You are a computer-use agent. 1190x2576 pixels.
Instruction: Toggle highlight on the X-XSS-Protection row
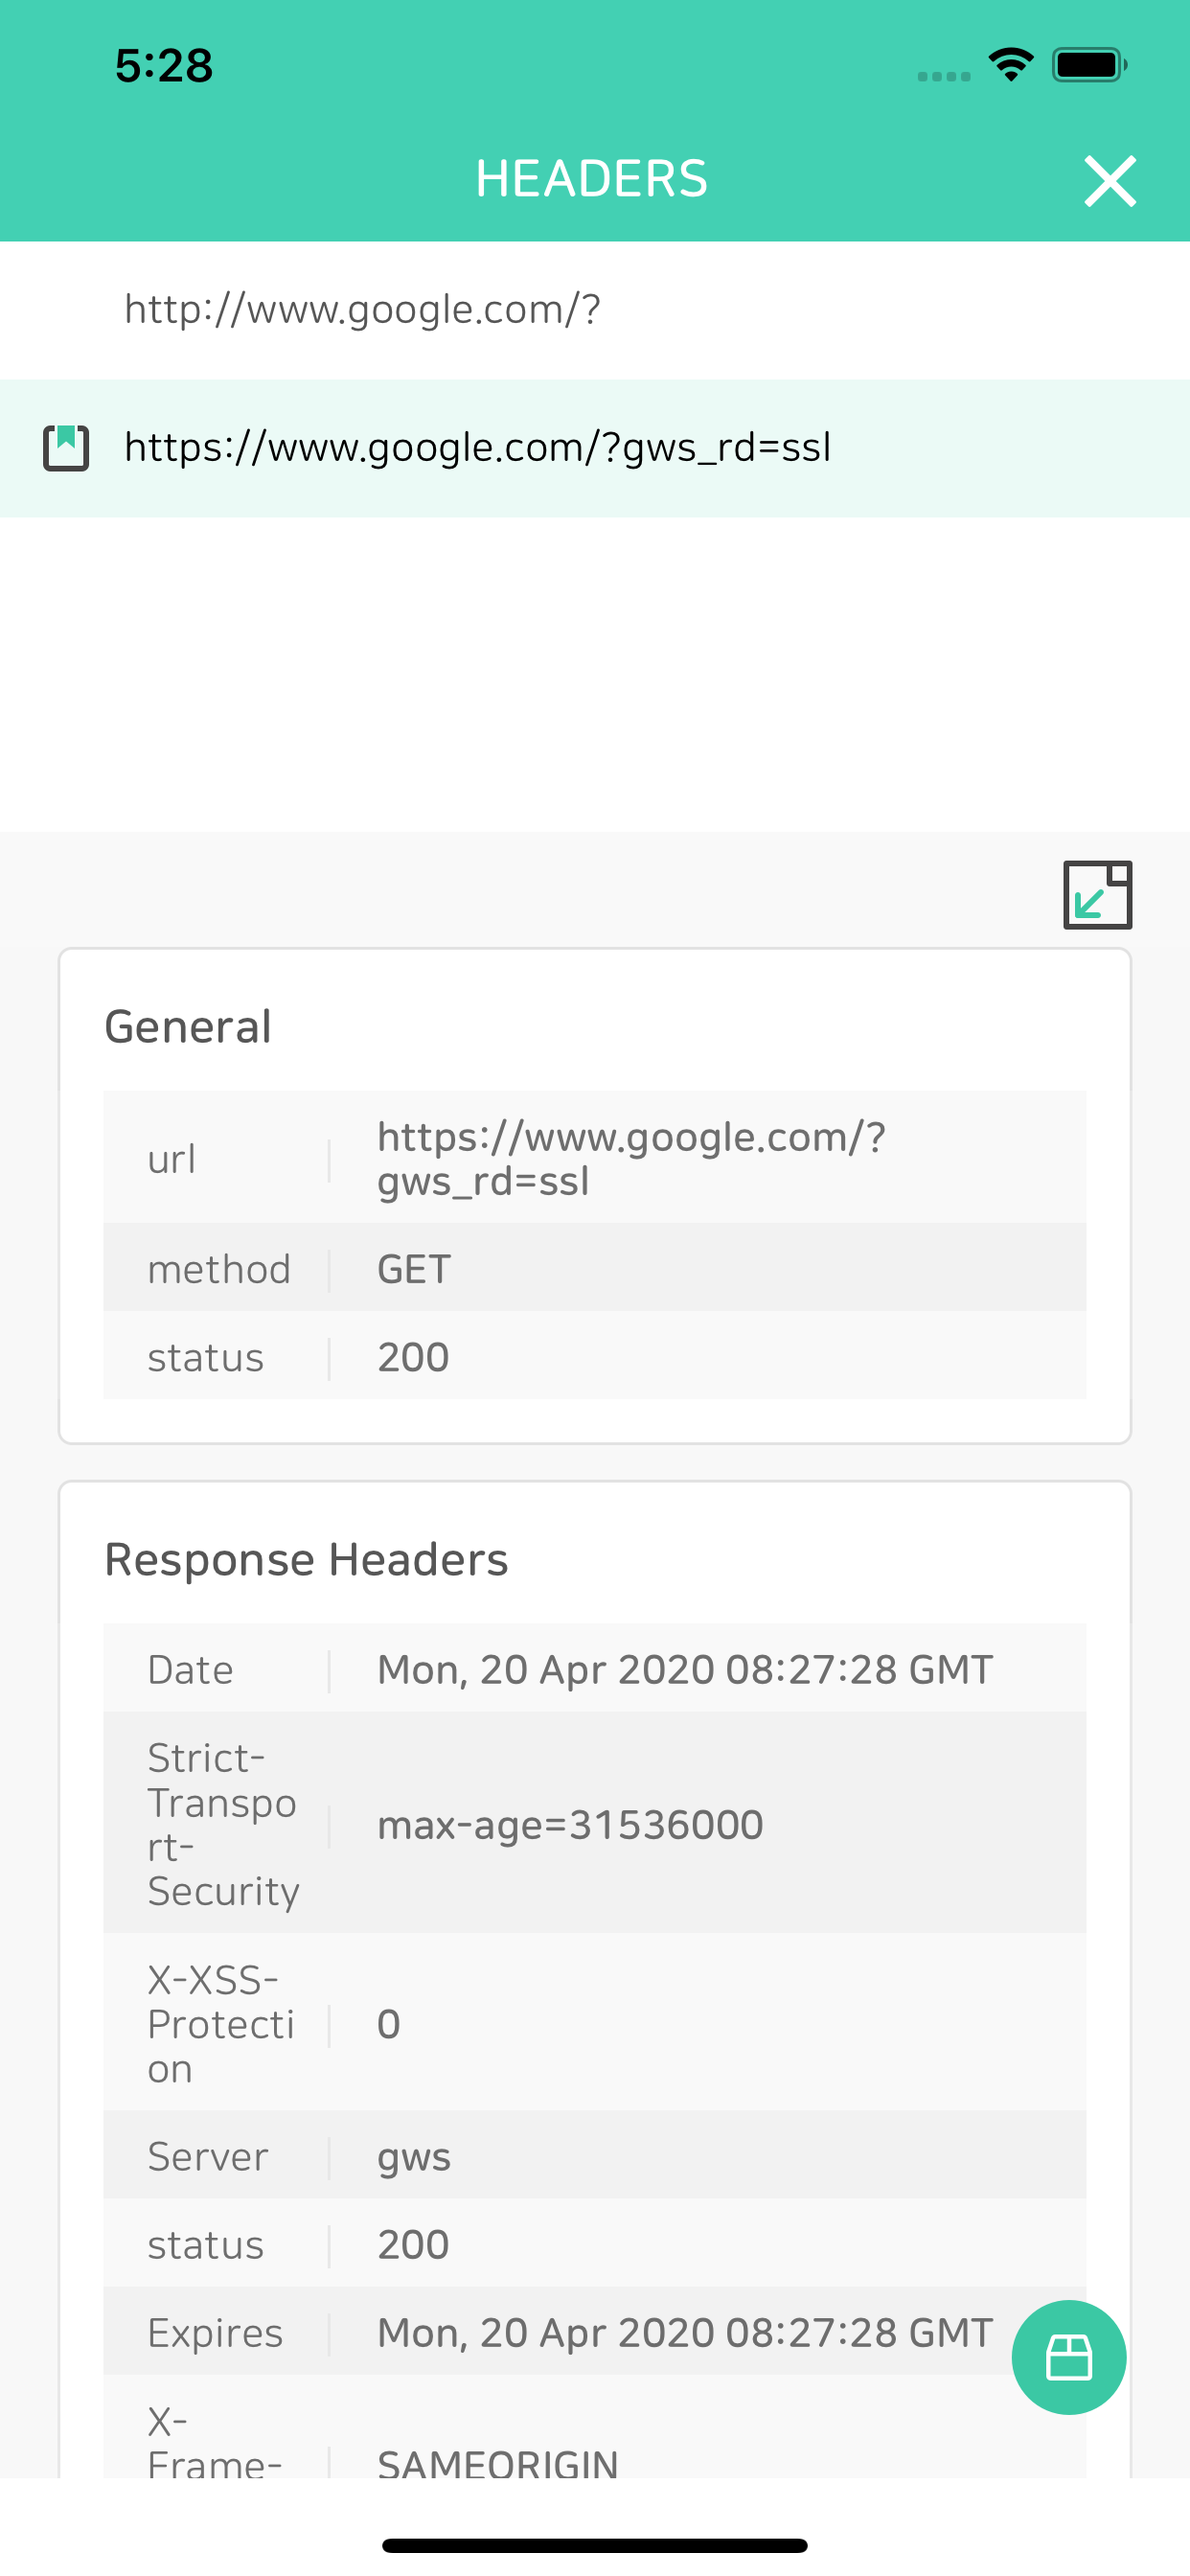pos(595,2023)
